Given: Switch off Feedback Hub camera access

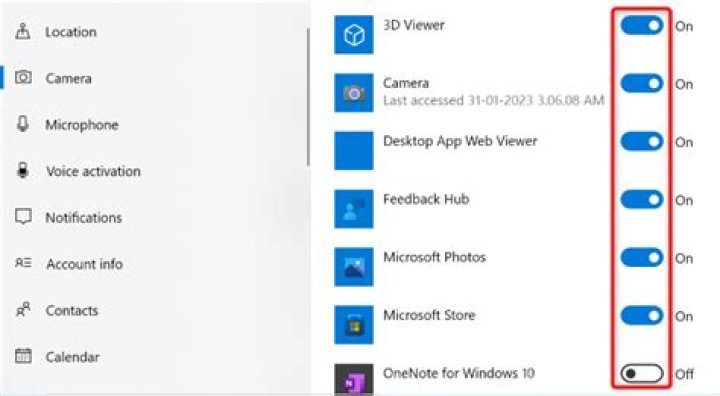Looking at the screenshot, I should (641, 199).
